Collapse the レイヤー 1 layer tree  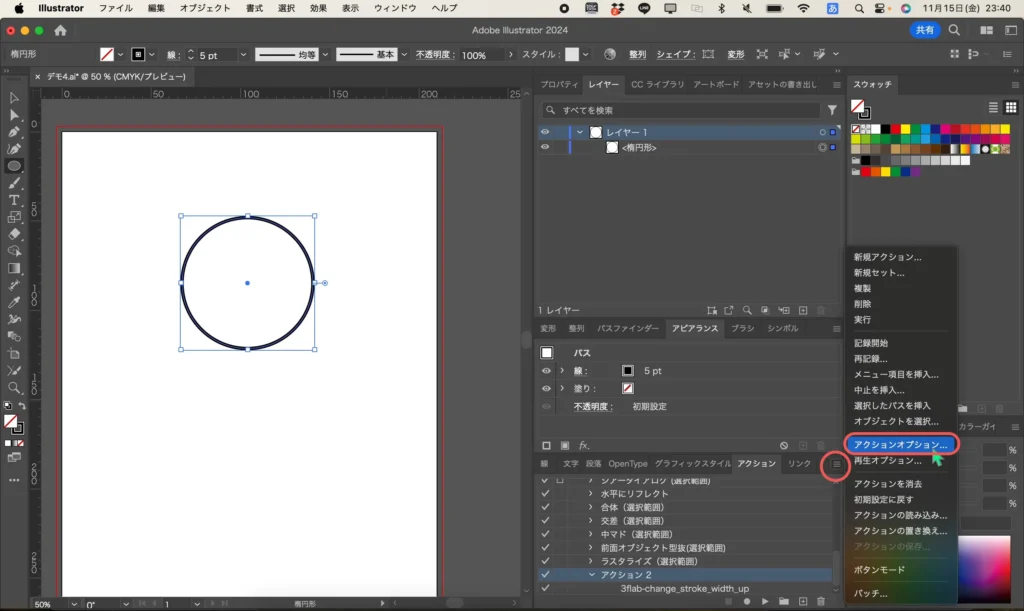pyautogui.click(x=580, y=132)
